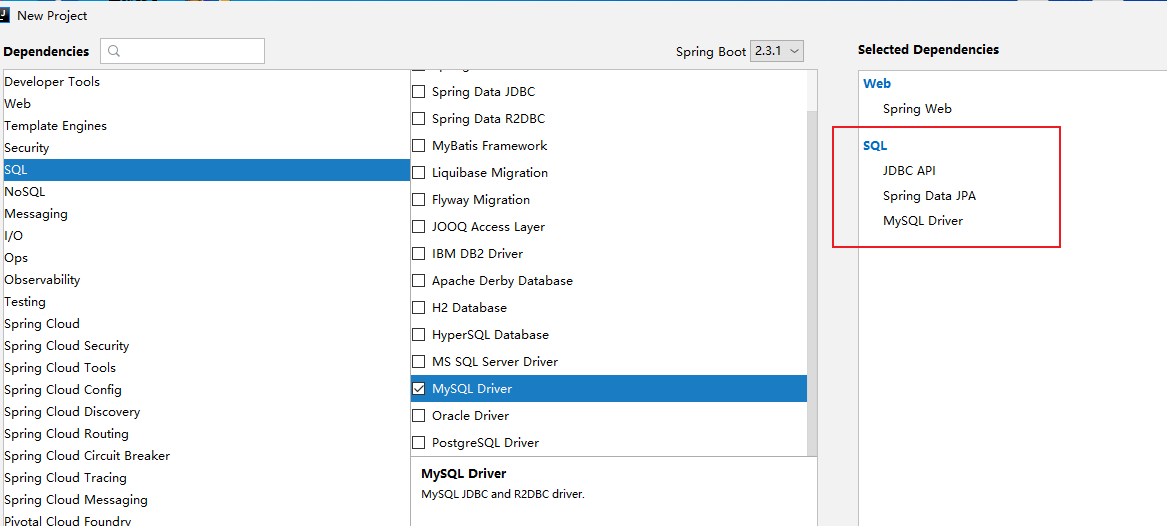Click the MySQL Driver description heading
Image resolution: width=1167 pixels, height=526 pixels.
[x=464, y=474]
